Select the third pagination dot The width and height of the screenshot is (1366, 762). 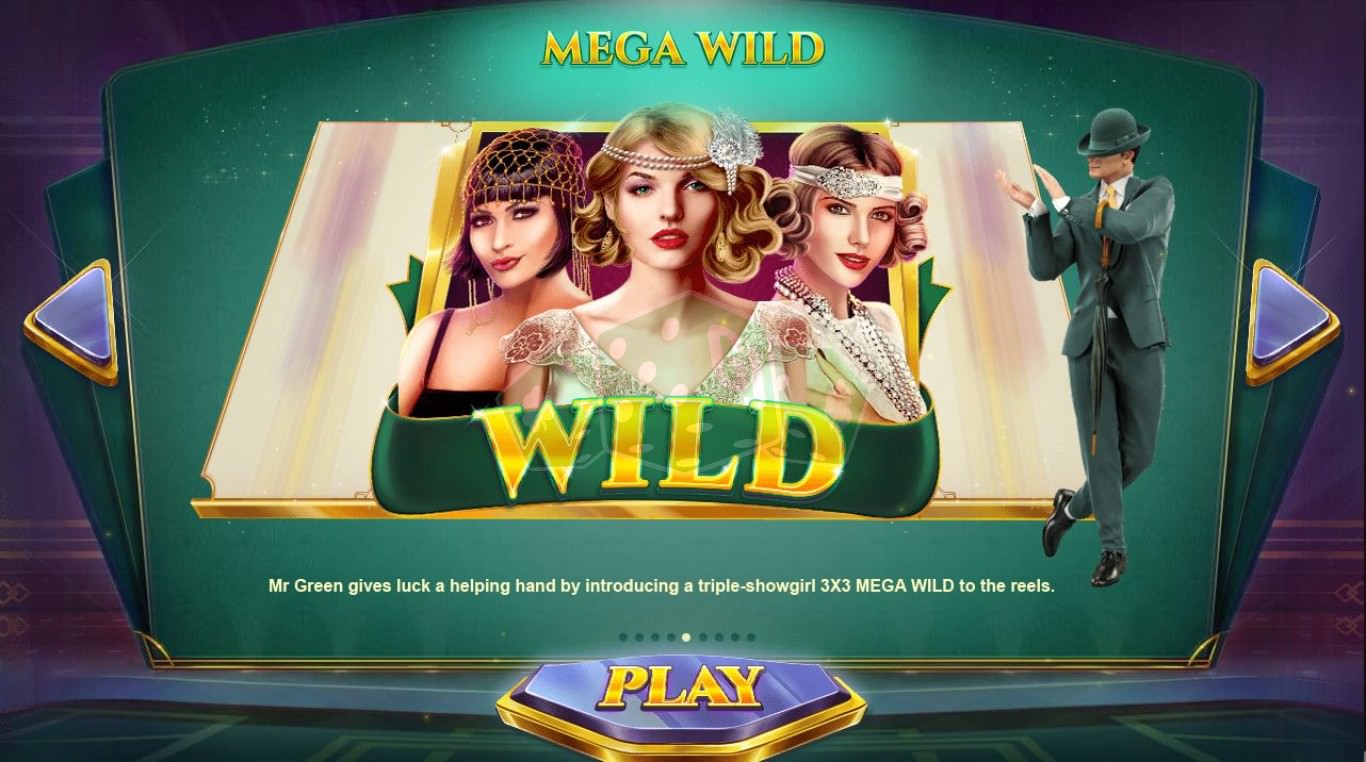(x=655, y=637)
